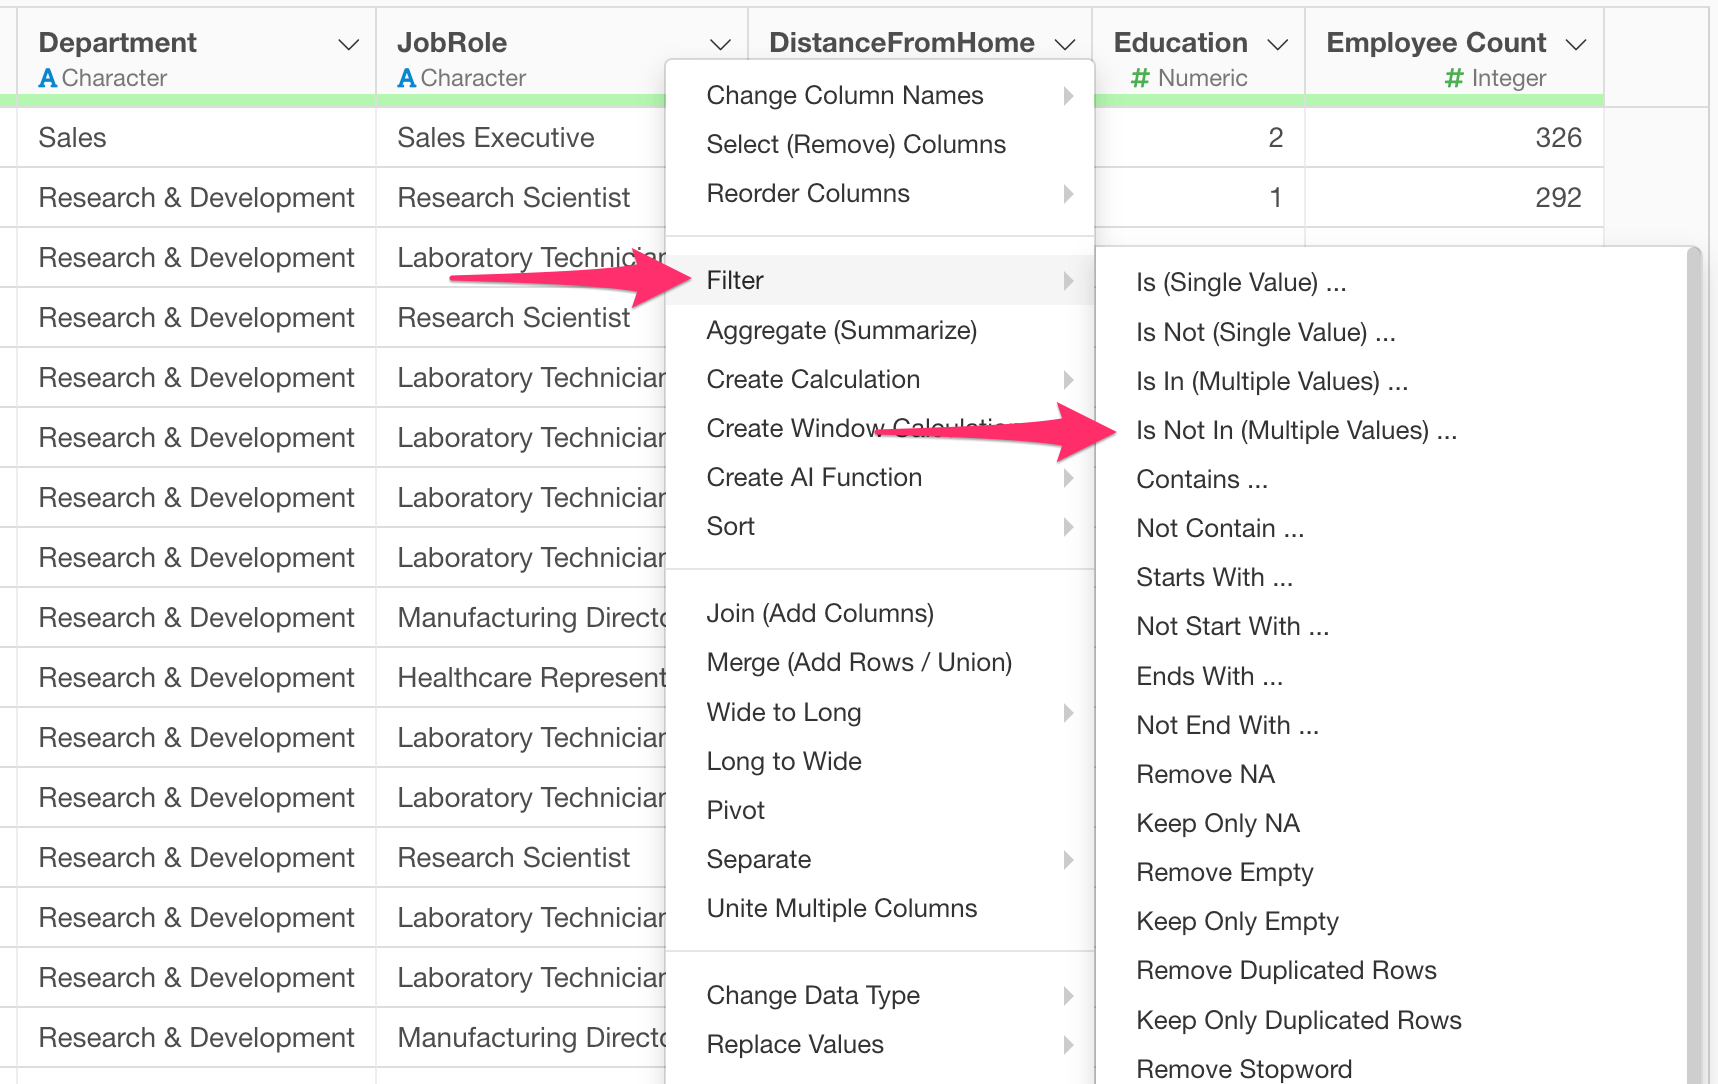Expand the DistanceFromHome column menu chevron

point(1065,45)
